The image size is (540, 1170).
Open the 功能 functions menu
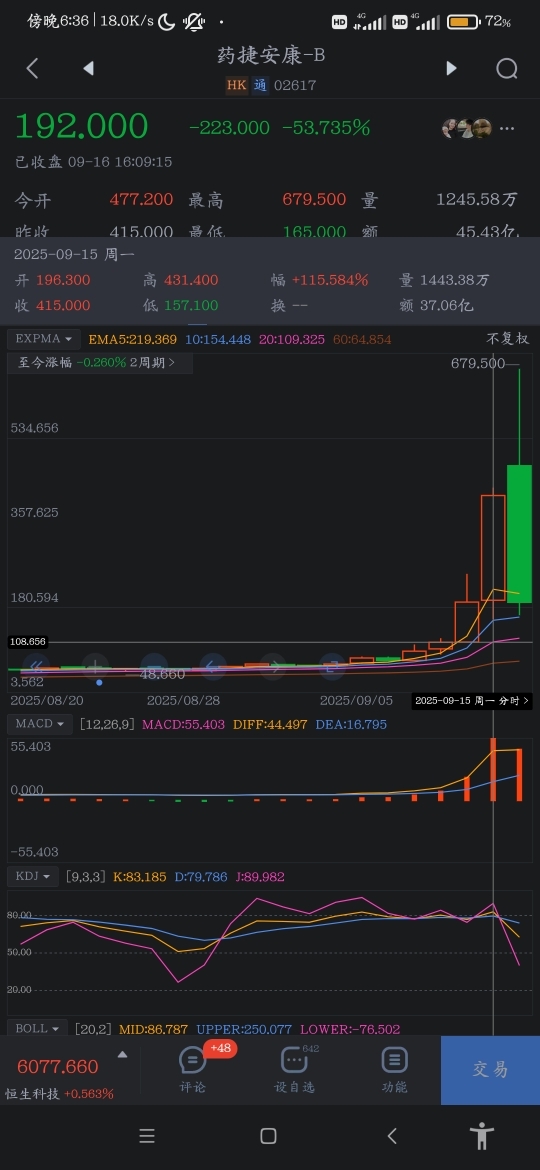click(x=395, y=1069)
